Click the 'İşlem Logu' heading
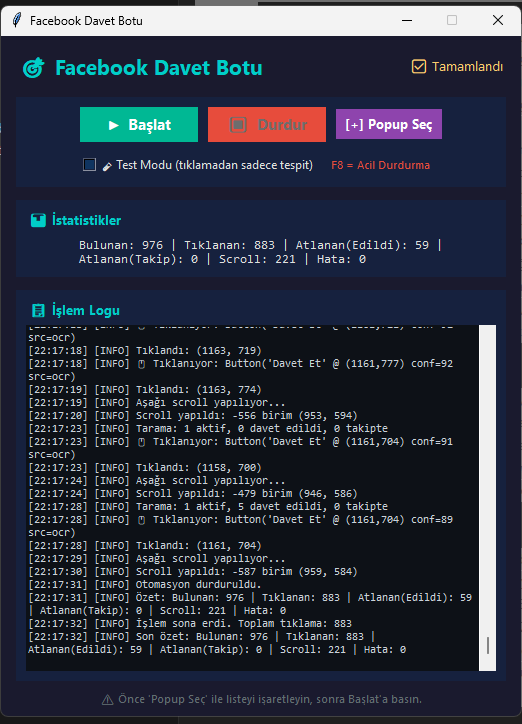This screenshot has height=724, width=522. coord(86,310)
